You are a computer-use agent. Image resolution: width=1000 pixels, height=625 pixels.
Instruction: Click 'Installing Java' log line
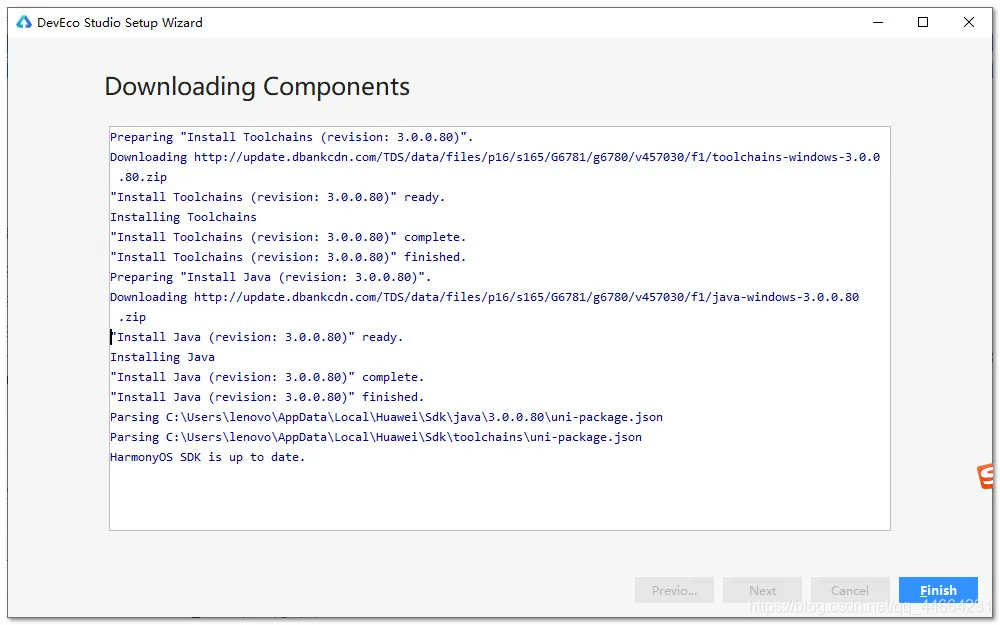tap(162, 357)
